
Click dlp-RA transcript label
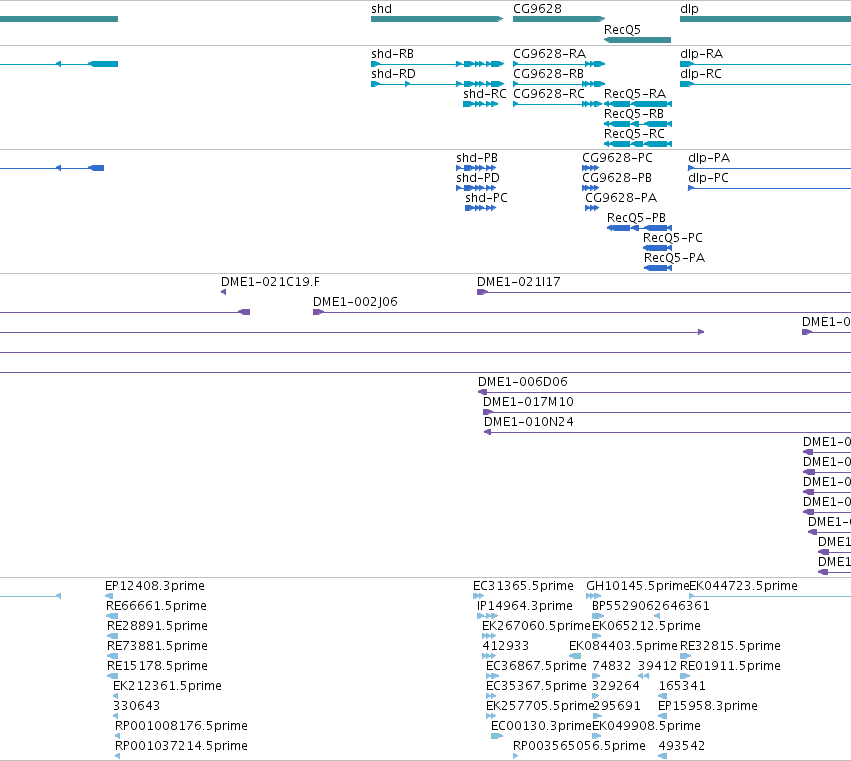701,54
